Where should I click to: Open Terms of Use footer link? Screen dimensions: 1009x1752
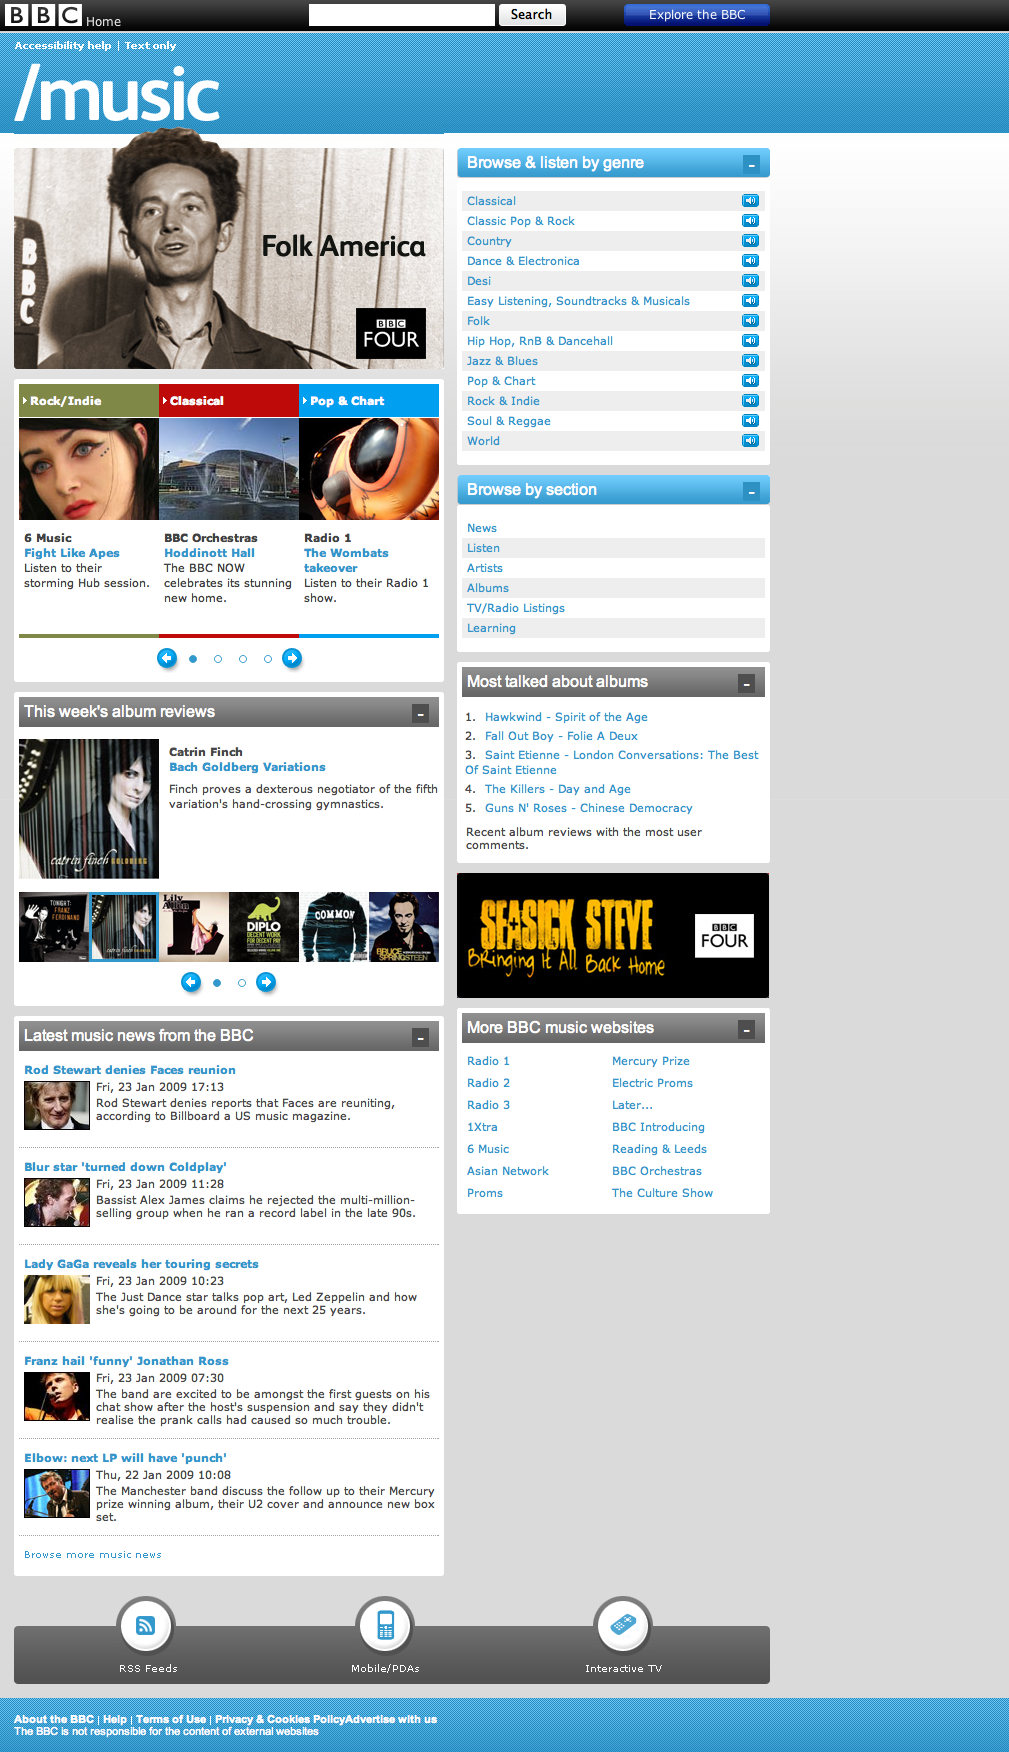[171, 1720]
